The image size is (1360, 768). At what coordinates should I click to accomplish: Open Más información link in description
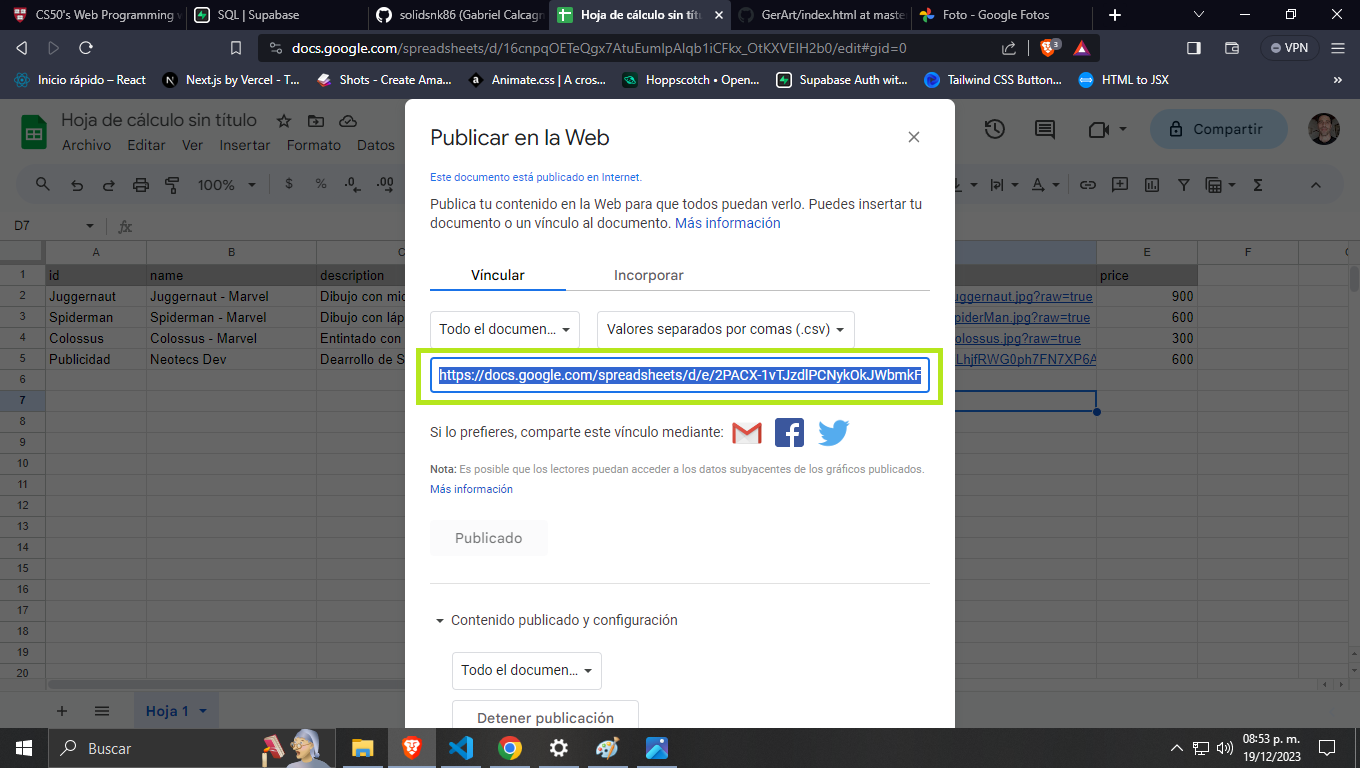click(728, 223)
